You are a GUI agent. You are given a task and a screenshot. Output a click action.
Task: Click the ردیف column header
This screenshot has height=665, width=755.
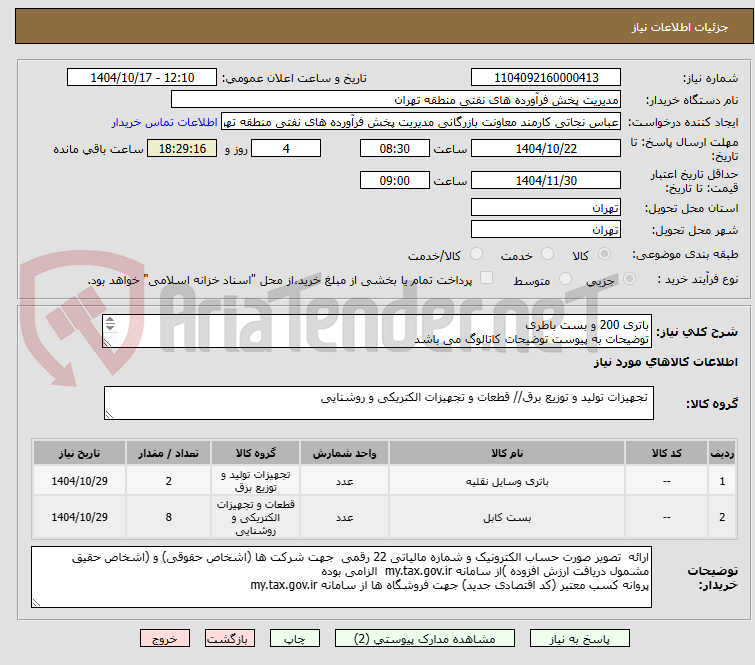[x=722, y=453]
